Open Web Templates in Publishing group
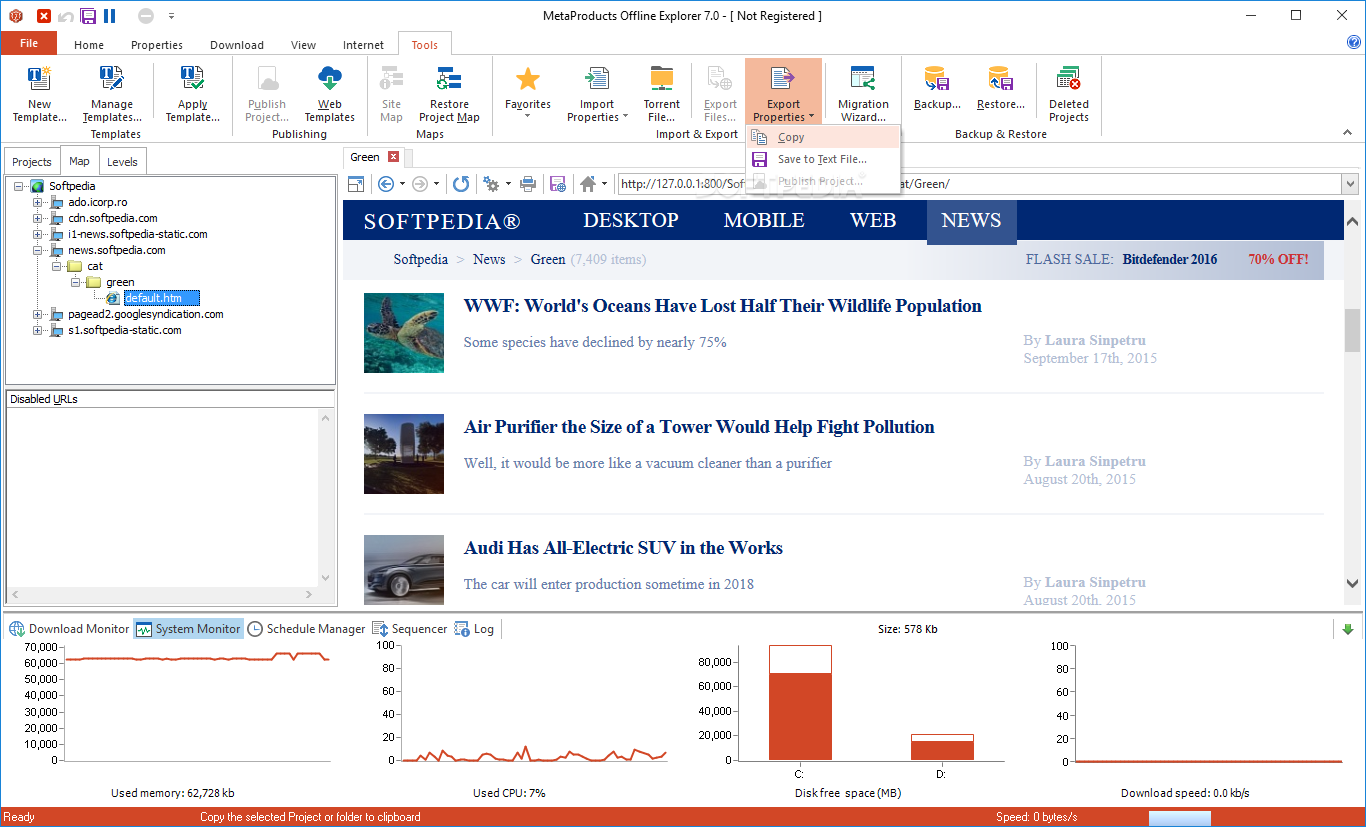The width and height of the screenshot is (1366, 827). pos(329,94)
